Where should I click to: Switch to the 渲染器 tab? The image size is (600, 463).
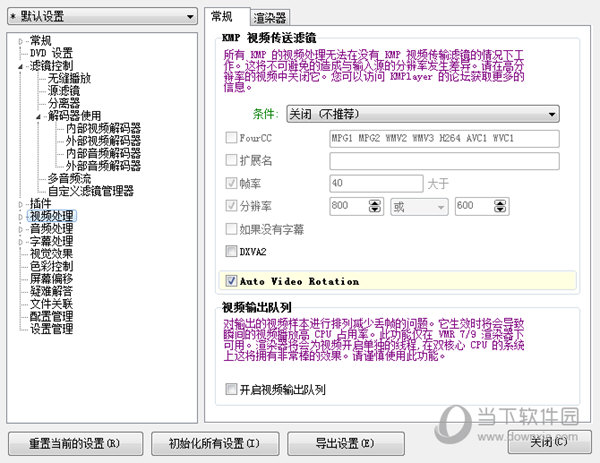coord(270,18)
